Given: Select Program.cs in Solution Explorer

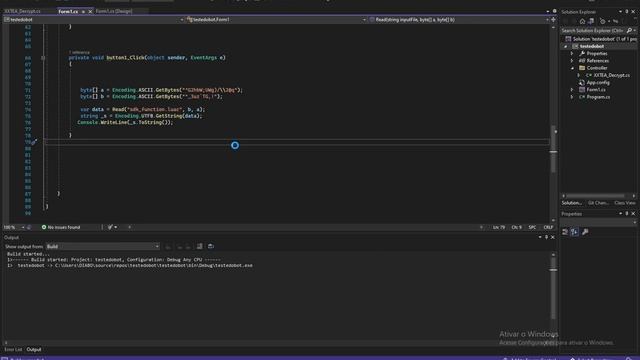Looking at the screenshot, I should click(598, 97).
